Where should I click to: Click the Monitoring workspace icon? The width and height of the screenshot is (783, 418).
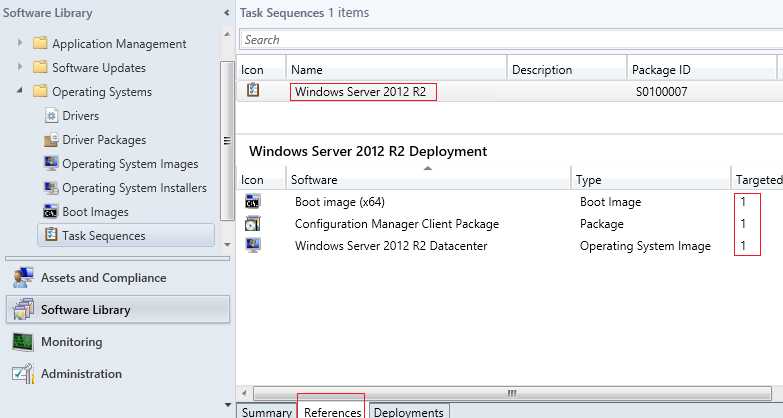point(23,342)
